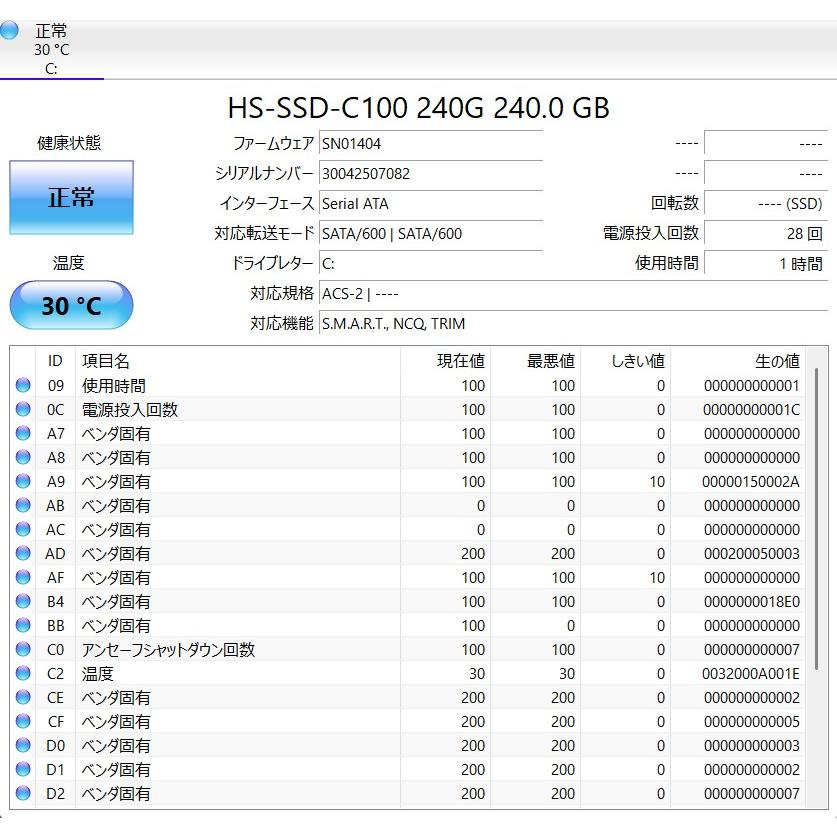
Task: Click the status icon for row AB
Action: [x=23, y=505]
